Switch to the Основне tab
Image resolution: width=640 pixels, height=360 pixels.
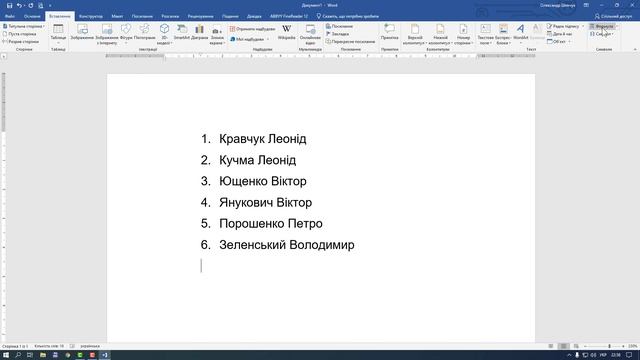coord(32,16)
